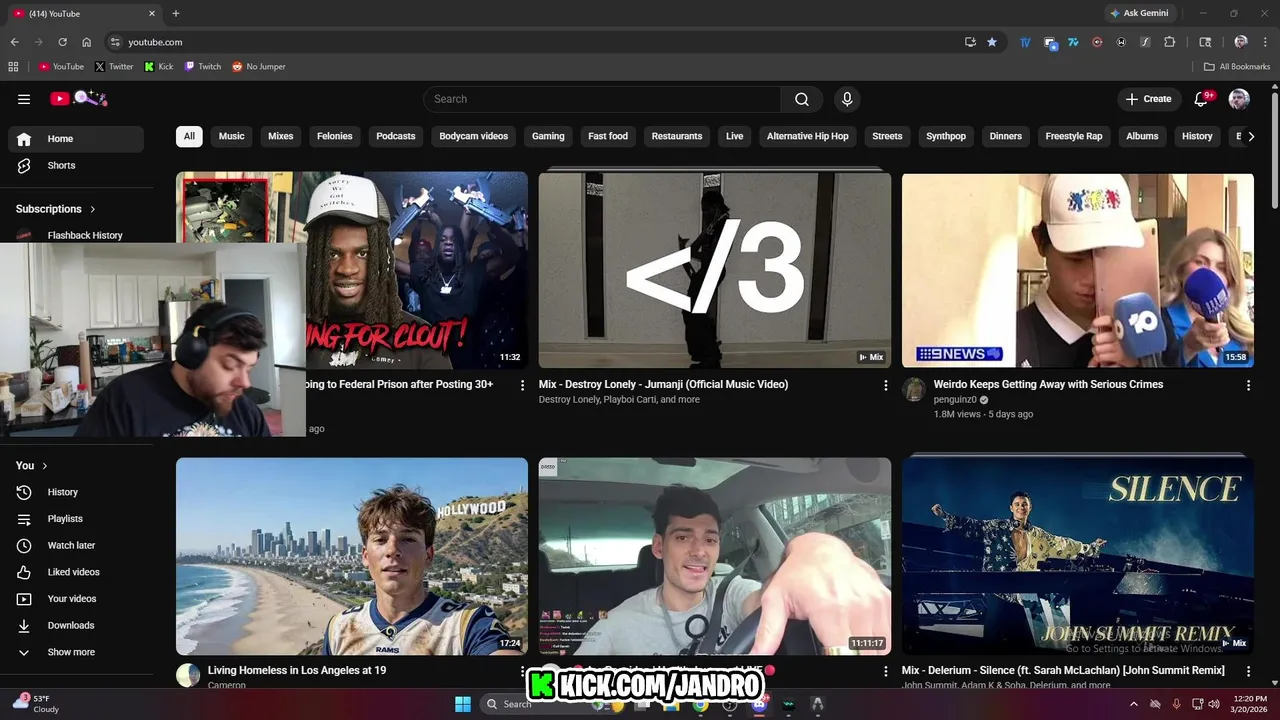Select the Freestyle Rap chip
Screen dimensions: 1280x720
click(1074, 136)
